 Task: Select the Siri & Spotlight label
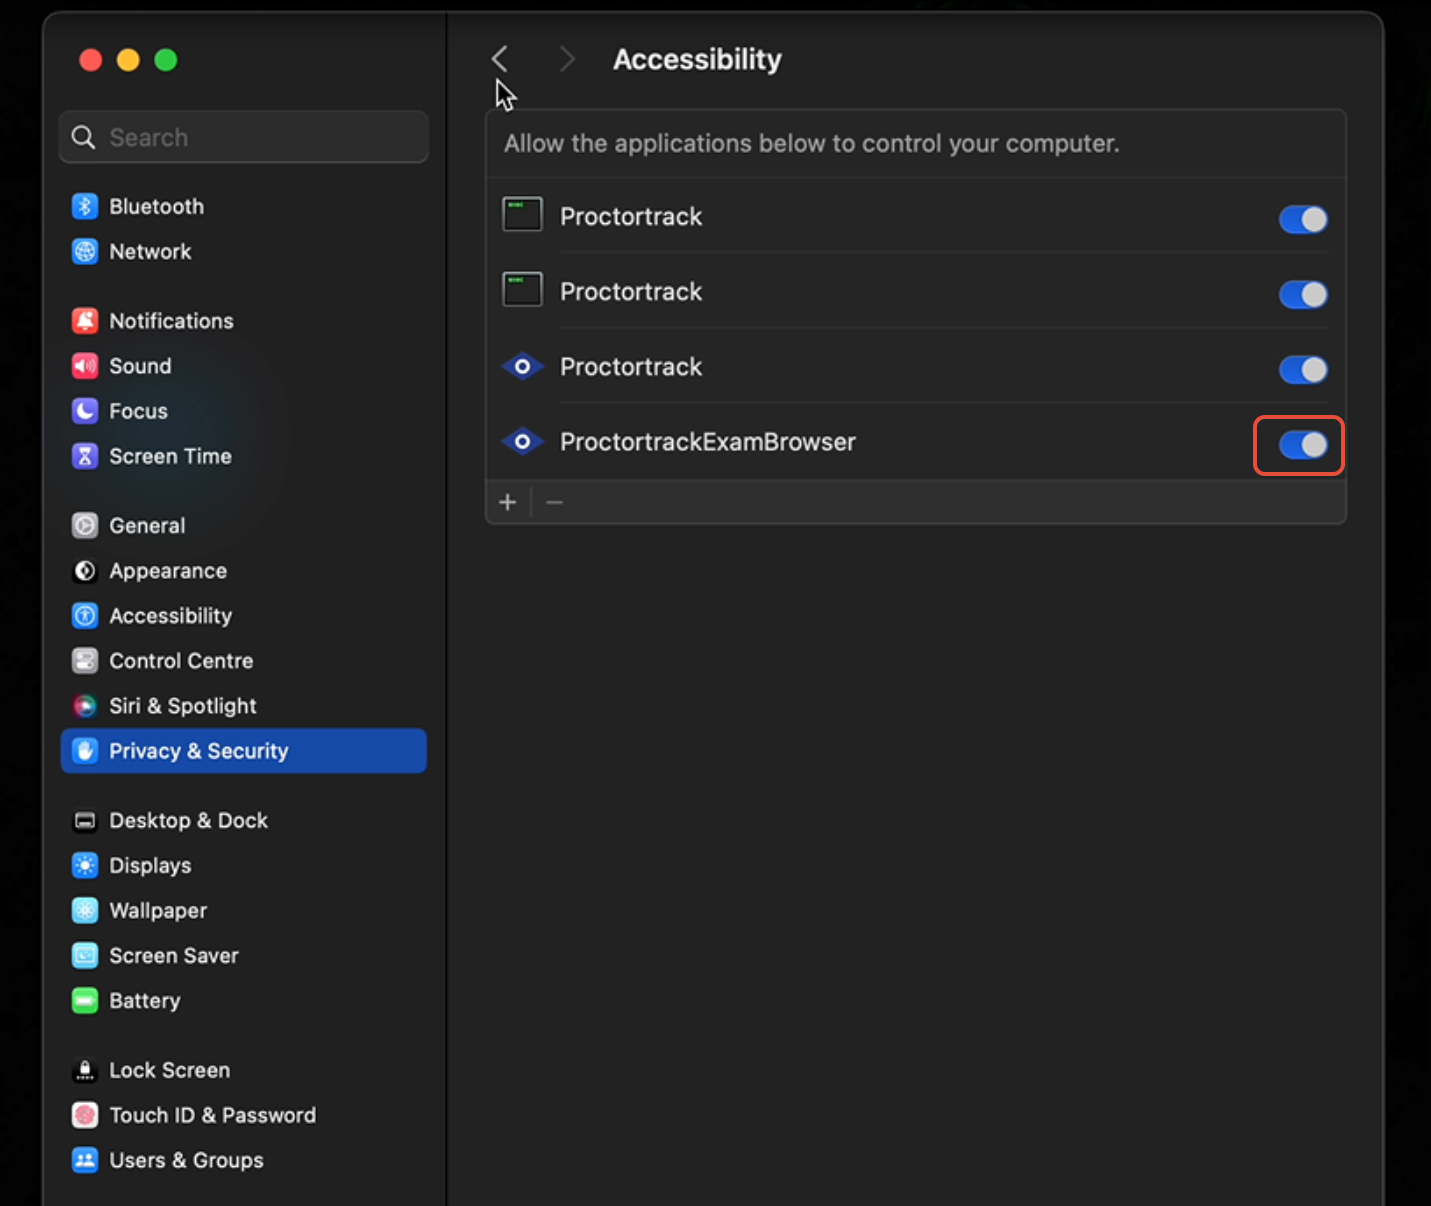(x=183, y=706)
